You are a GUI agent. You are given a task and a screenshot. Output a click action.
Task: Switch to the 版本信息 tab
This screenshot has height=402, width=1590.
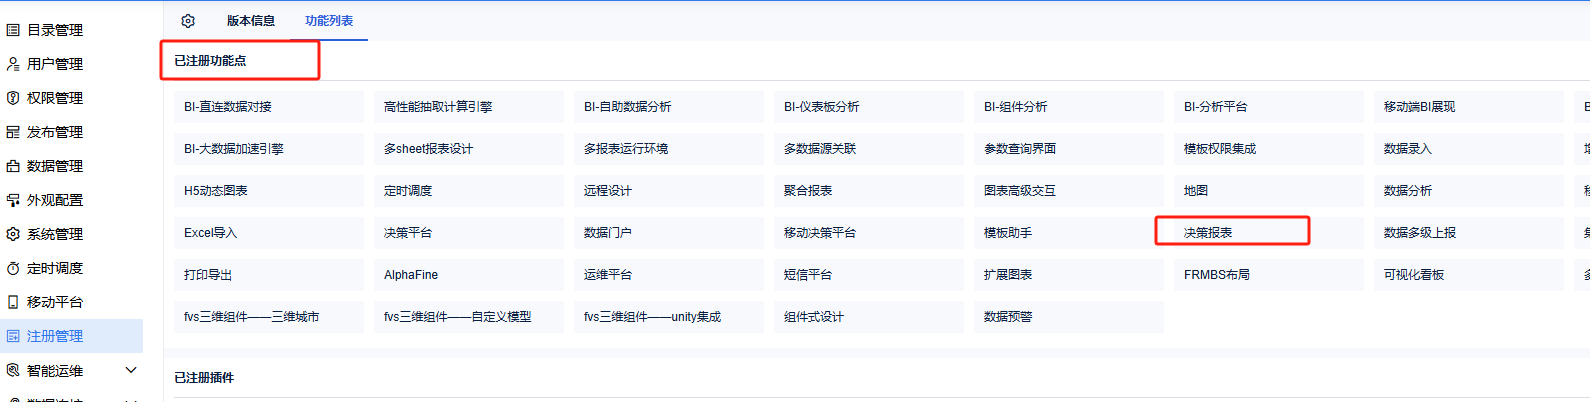coord(251,20)
